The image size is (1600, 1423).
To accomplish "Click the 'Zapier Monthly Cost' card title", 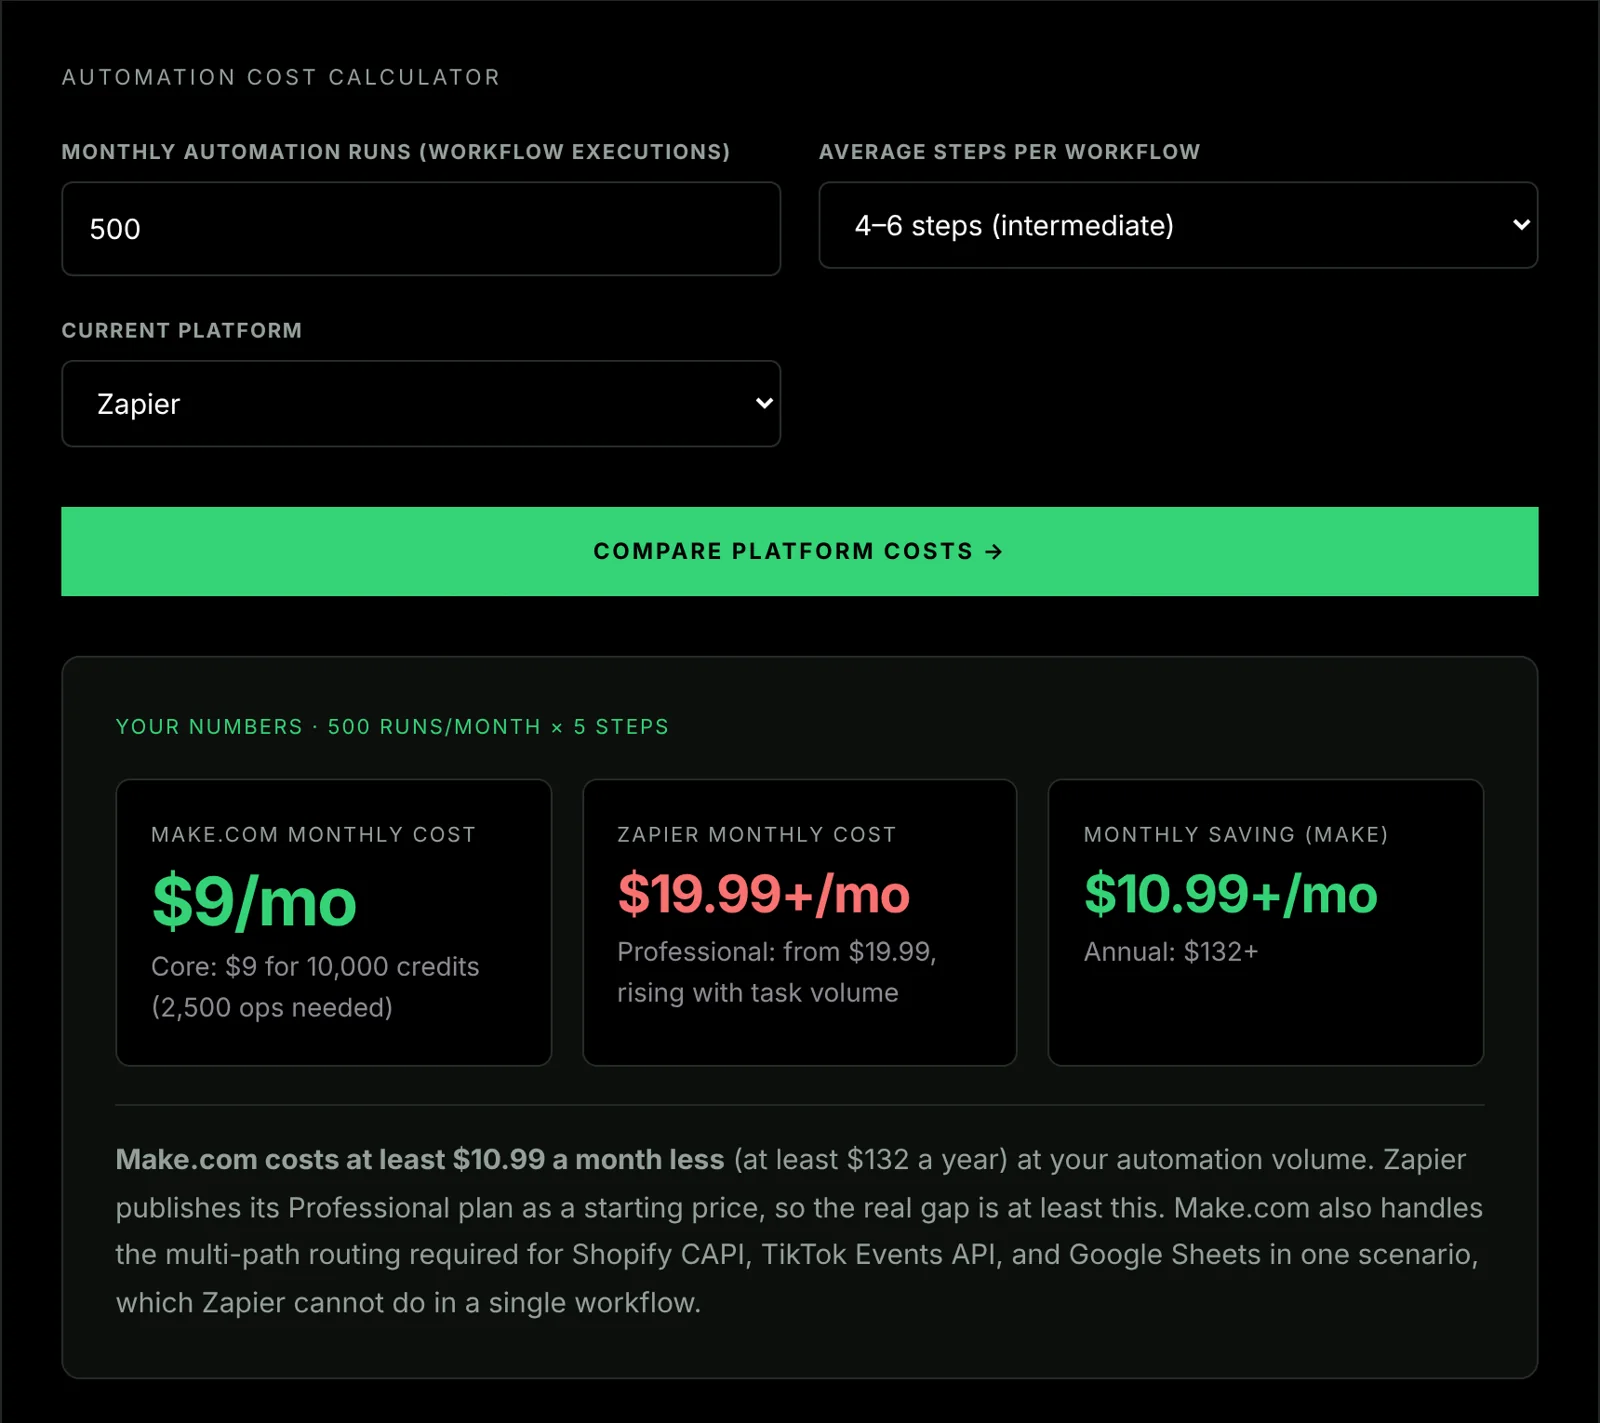I will [x=757, y=835].
